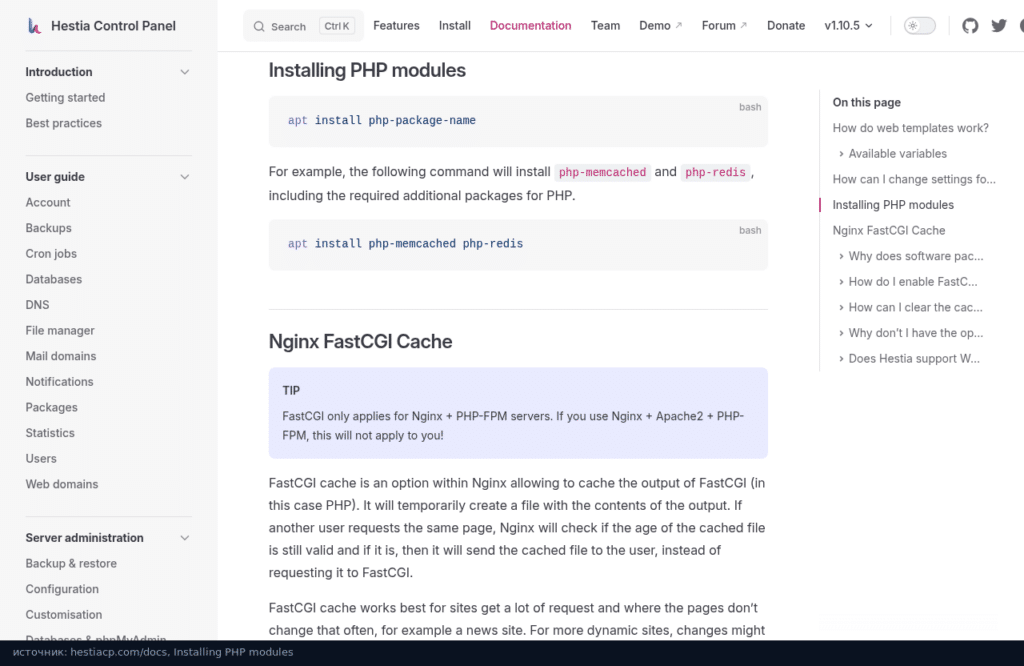The image size is (1024, 666).
Task: Open Backups in User guide
Action: pyautogui.click(x=48, y=228)
